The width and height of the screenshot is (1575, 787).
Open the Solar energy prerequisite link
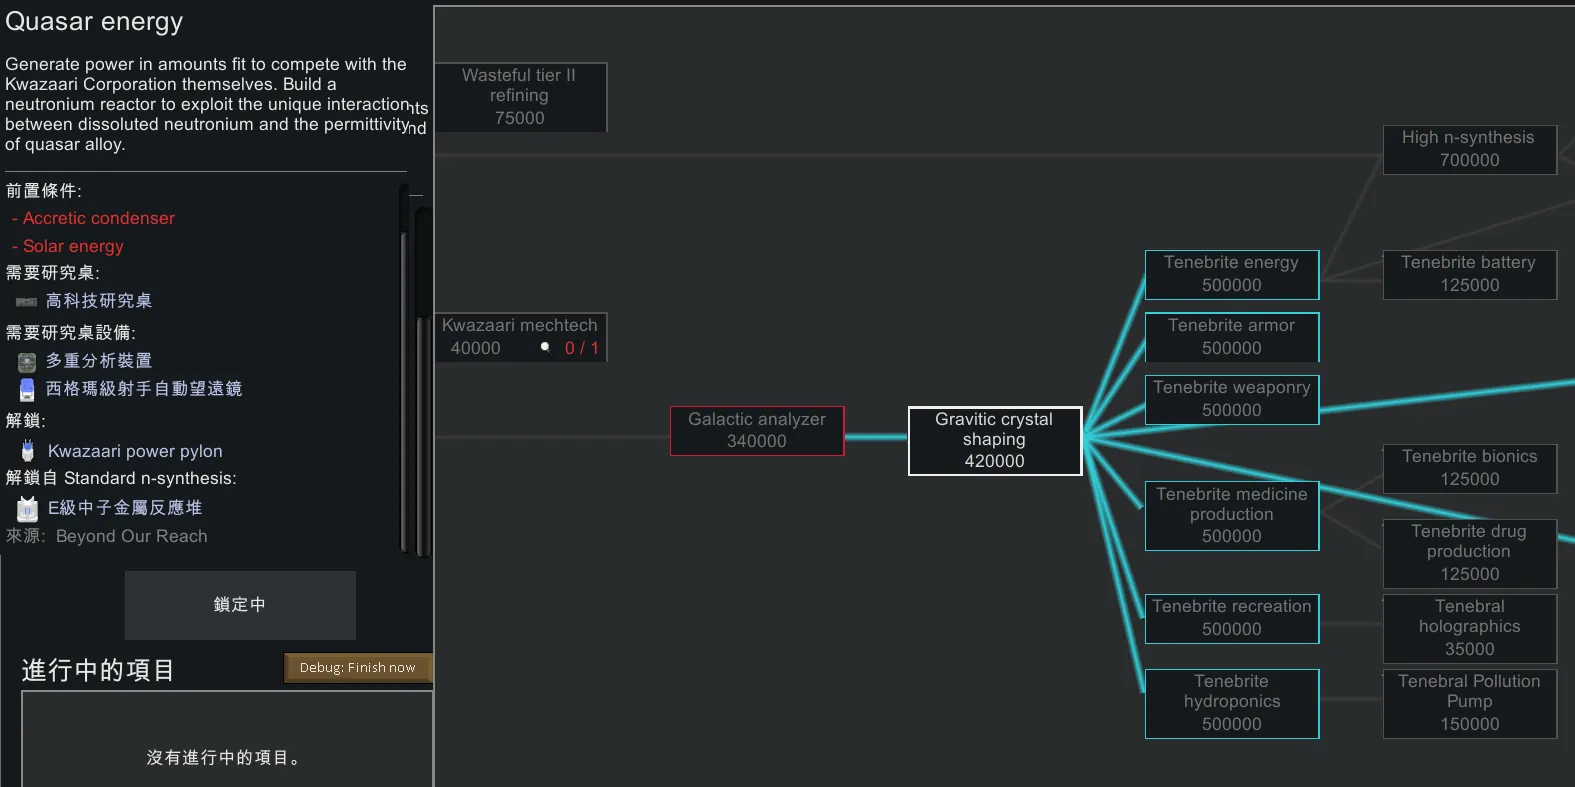pos(73,246)
